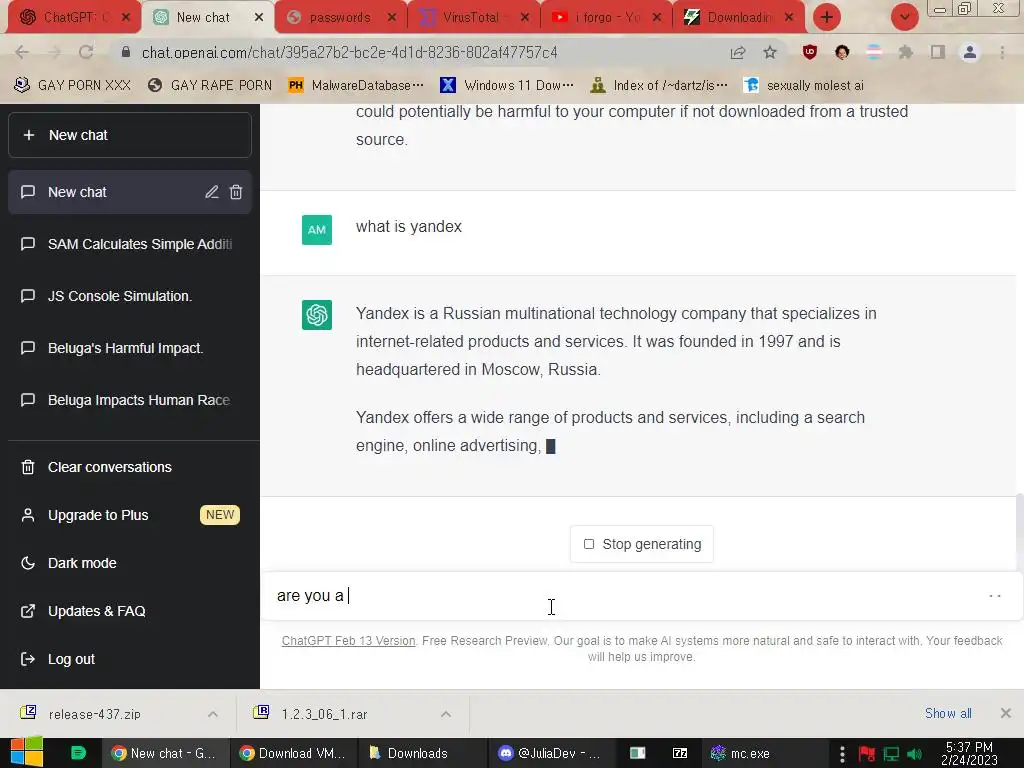The width and height of the screenshot is (1024, 768).
Task: Open the Chrome three-dot menu
Action: point(1002,52)
